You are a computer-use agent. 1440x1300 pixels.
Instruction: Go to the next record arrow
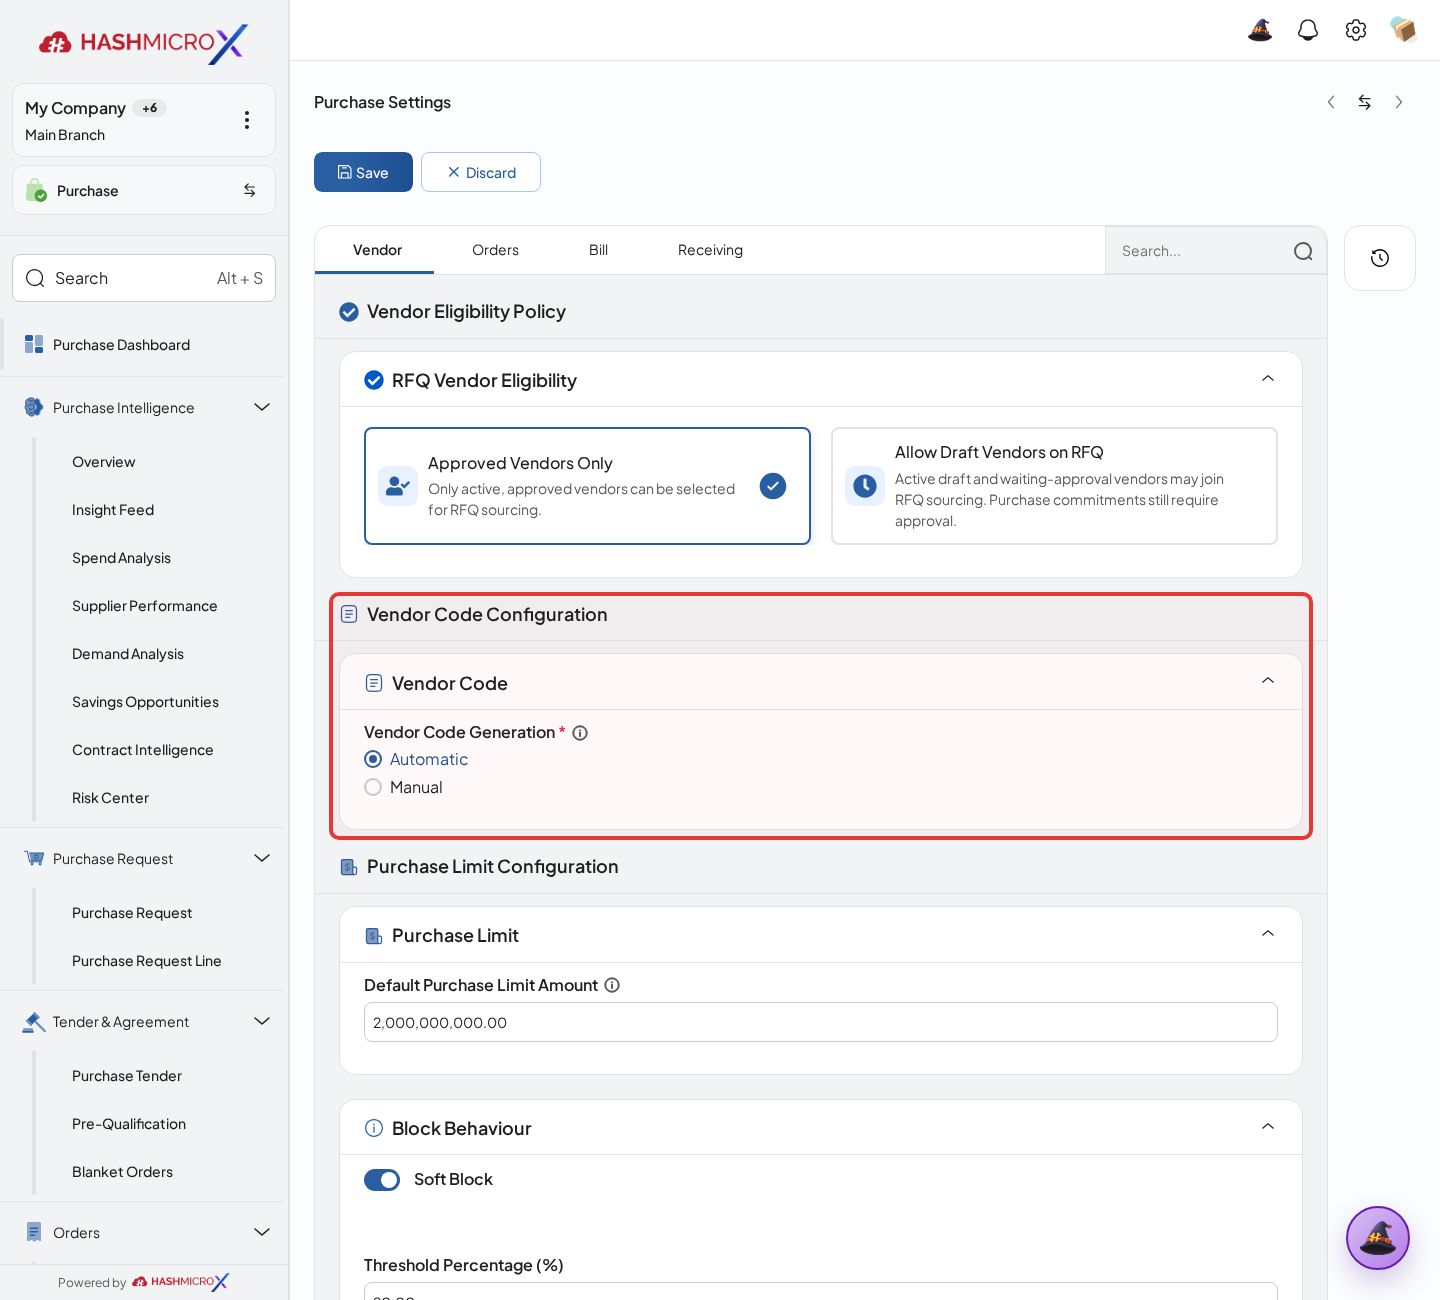(x=1399, y=102)
